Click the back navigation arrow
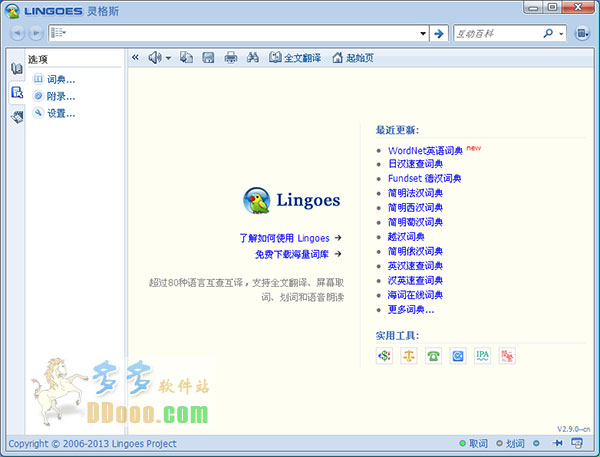The image size is (600, 457). coord(17,33)
